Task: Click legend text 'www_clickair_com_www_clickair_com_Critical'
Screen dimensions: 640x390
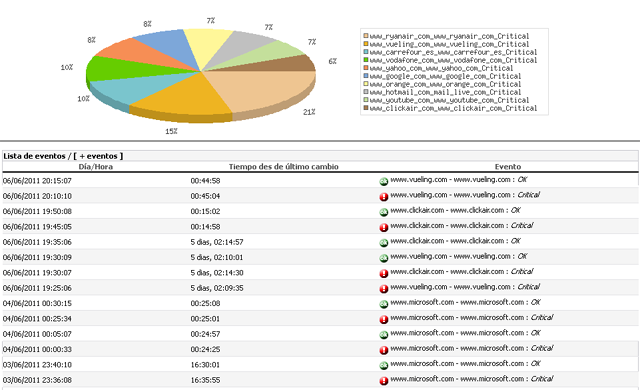Action: tap(453, 108)
